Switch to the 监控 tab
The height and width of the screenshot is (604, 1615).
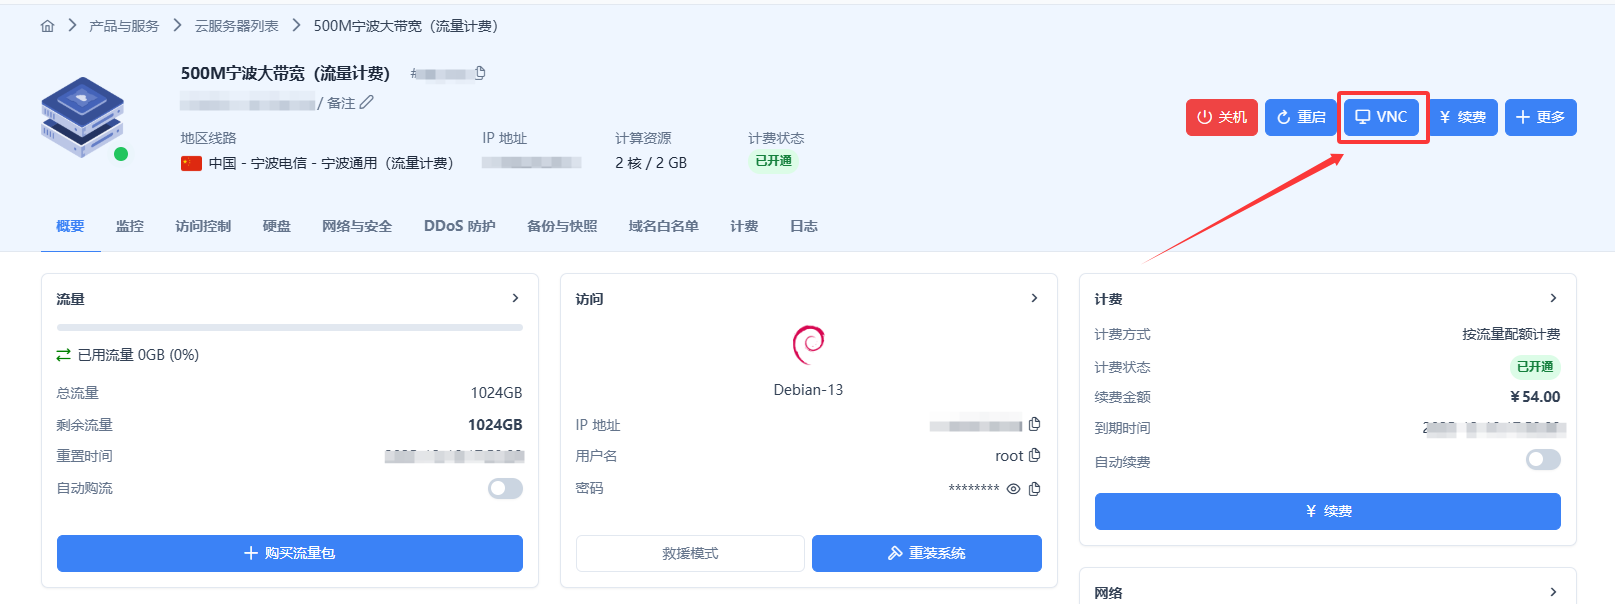[130, 226]
